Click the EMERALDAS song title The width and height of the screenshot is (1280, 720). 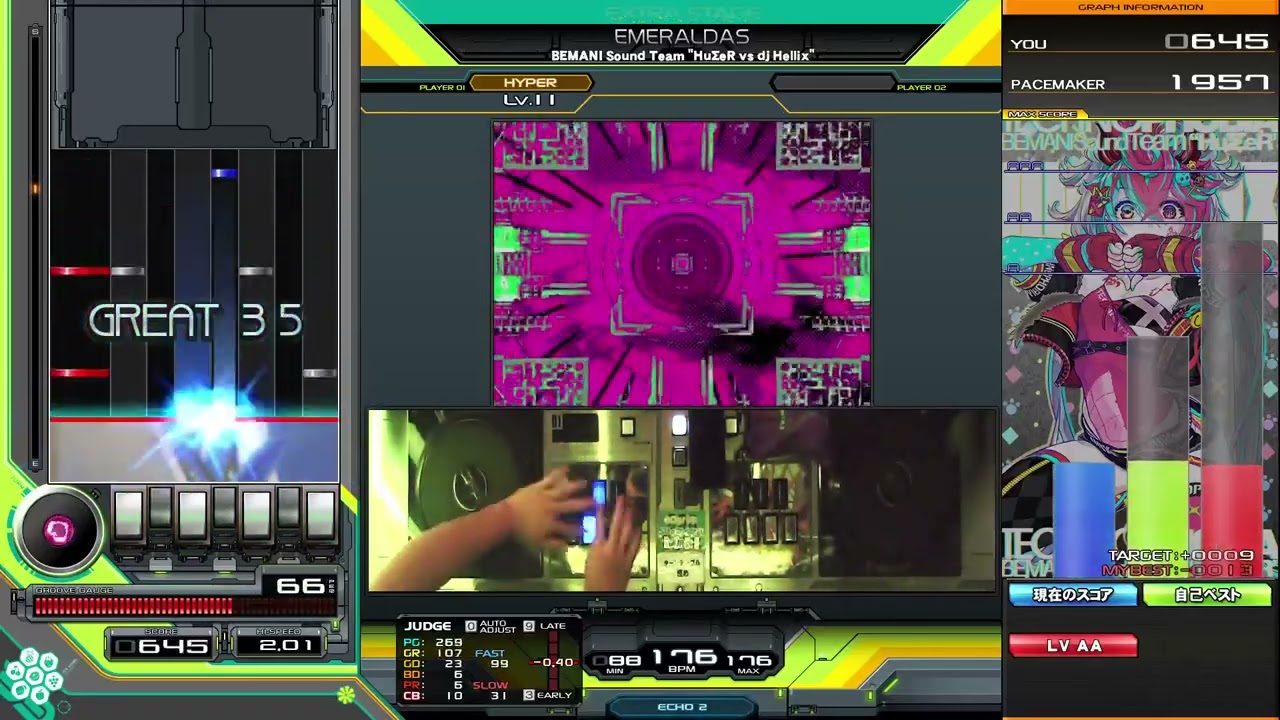pos(681,37)
